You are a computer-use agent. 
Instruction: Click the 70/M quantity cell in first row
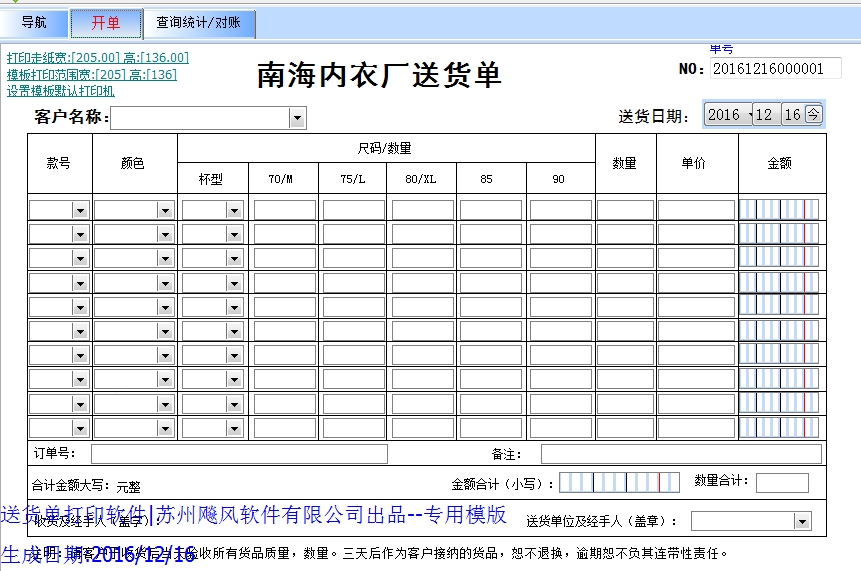tap(284, 210)
